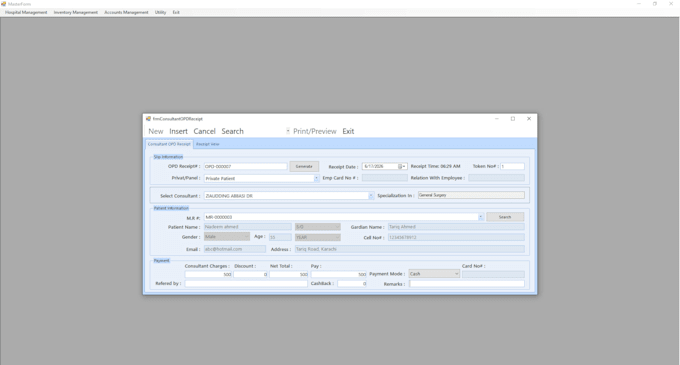Switch to the Receipt View tab
This screenshot has height=365, width=680.
pyautogui.click(x=208, y=144)
